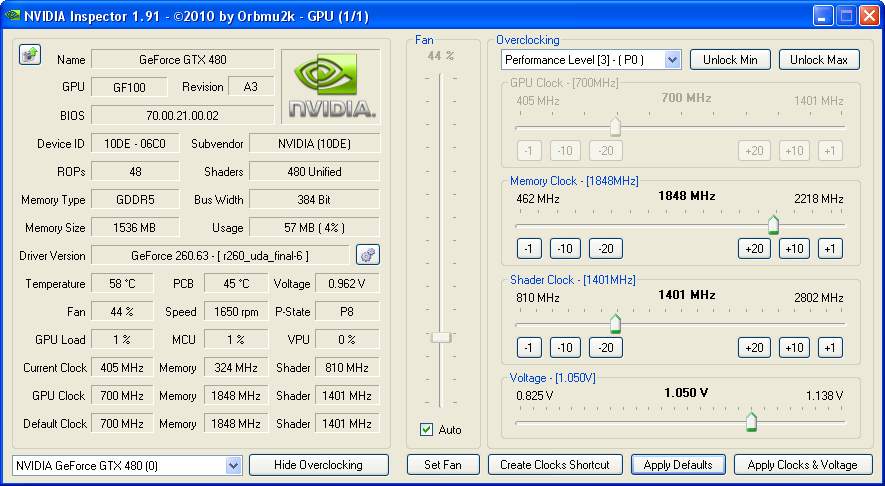
Task: Increase Shader Clock by 10 MHz
Action: pyautogui.click(x=794, y=348)
